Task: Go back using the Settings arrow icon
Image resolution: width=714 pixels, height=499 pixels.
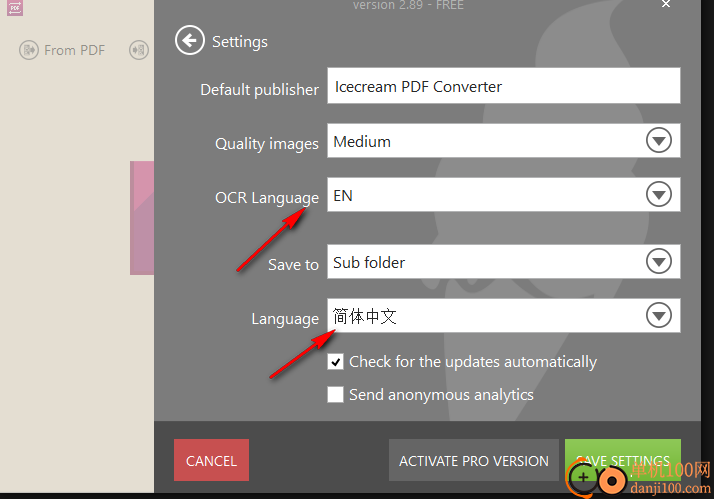Action: (x=189, y=41)
